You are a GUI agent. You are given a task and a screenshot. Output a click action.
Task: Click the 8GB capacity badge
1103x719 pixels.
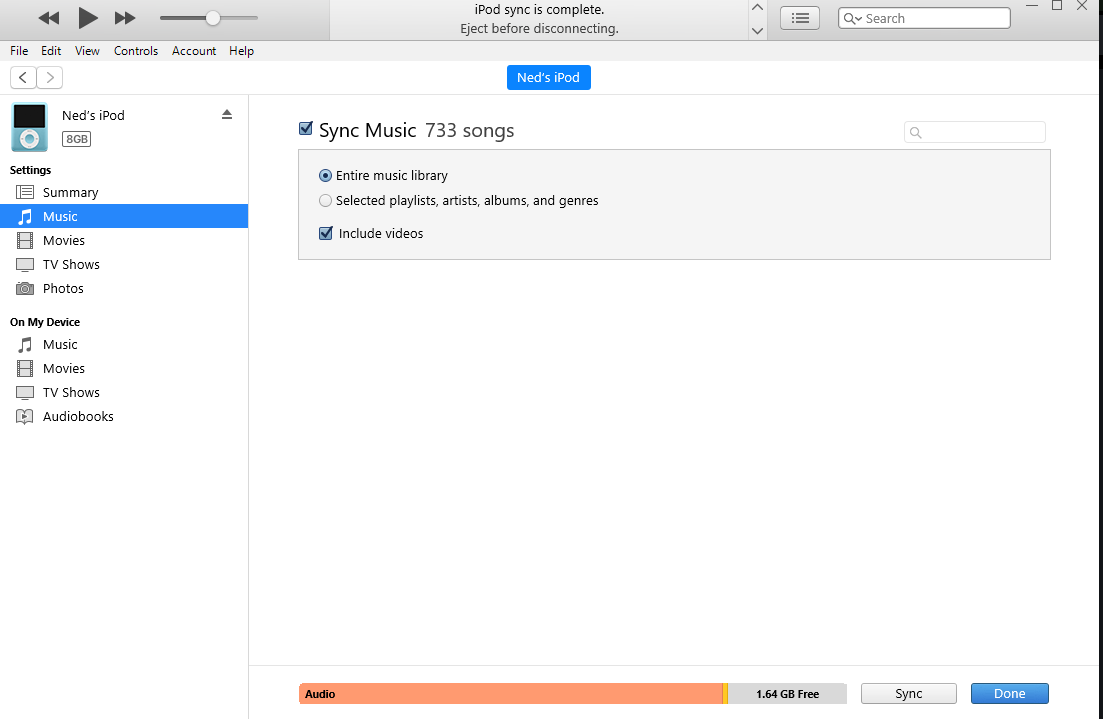tap(76, 139)
